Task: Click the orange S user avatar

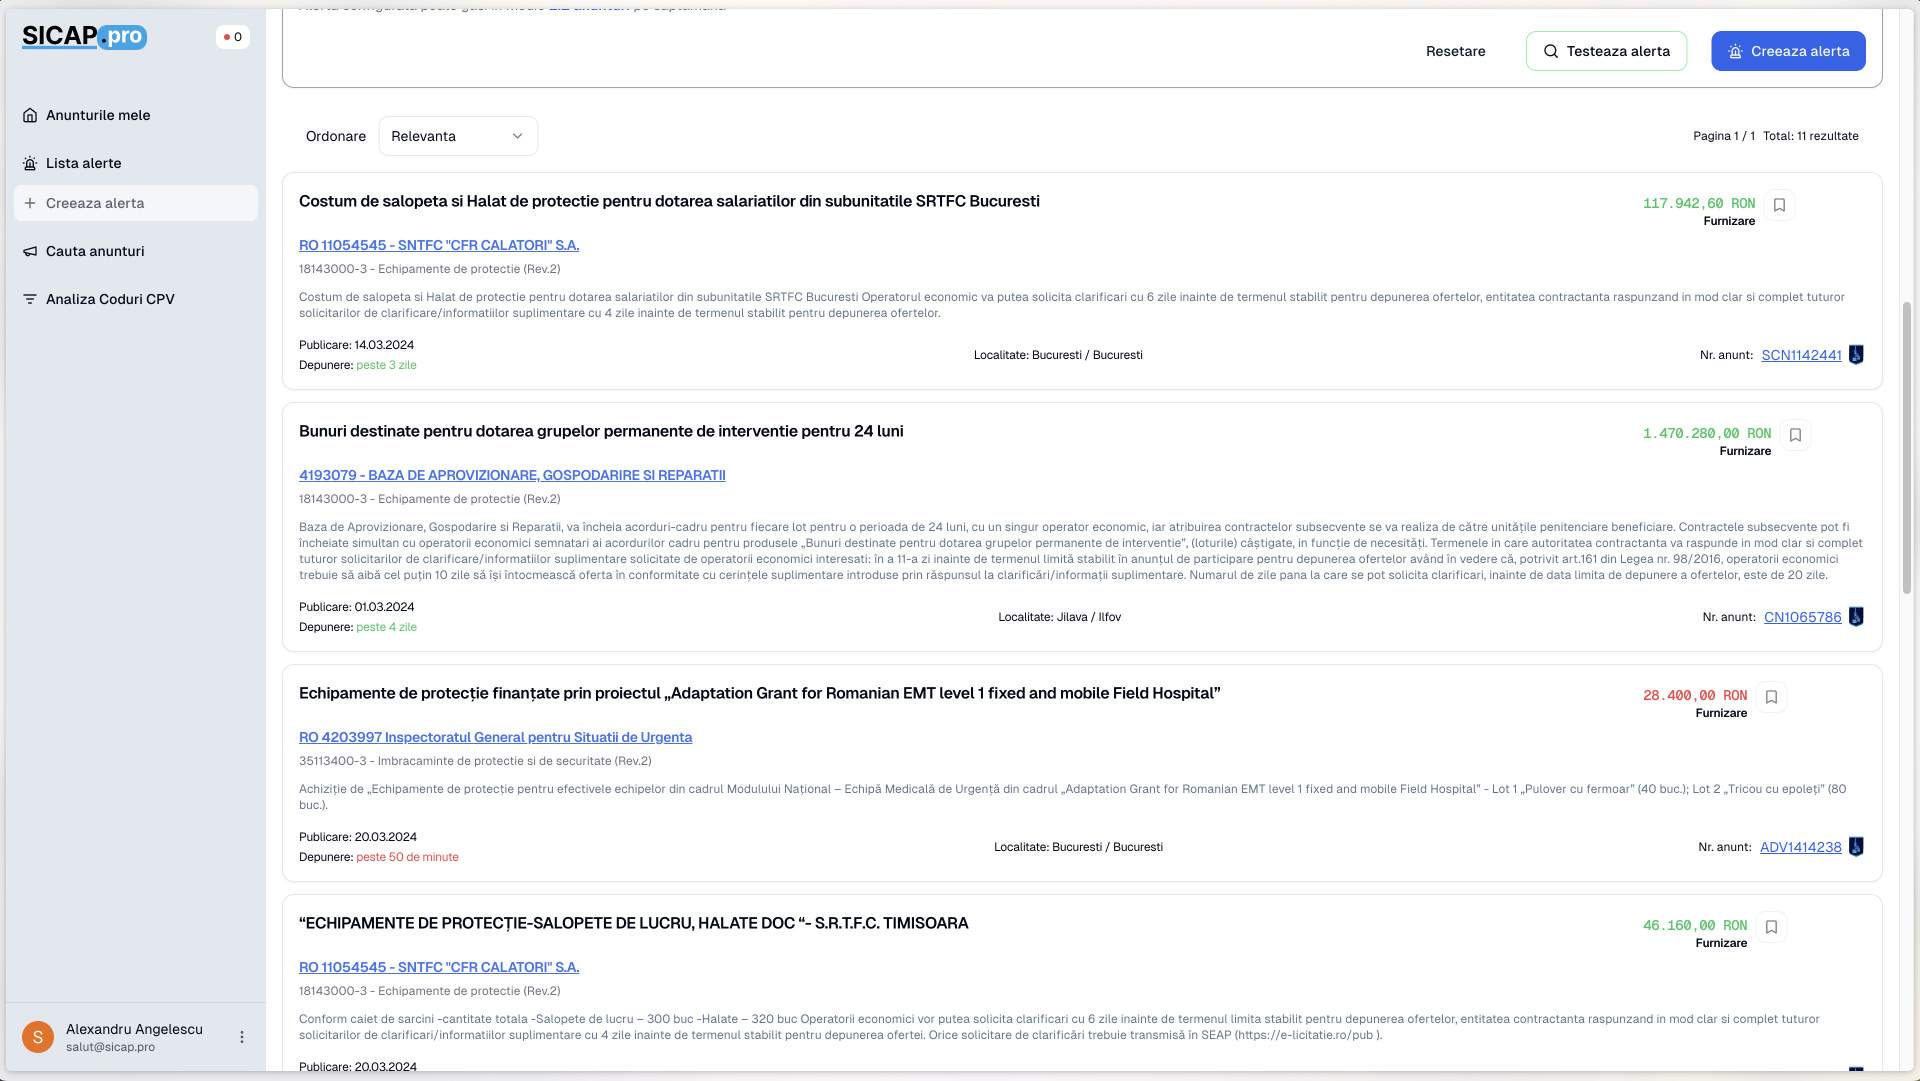Action: [x=38, y=1037]
